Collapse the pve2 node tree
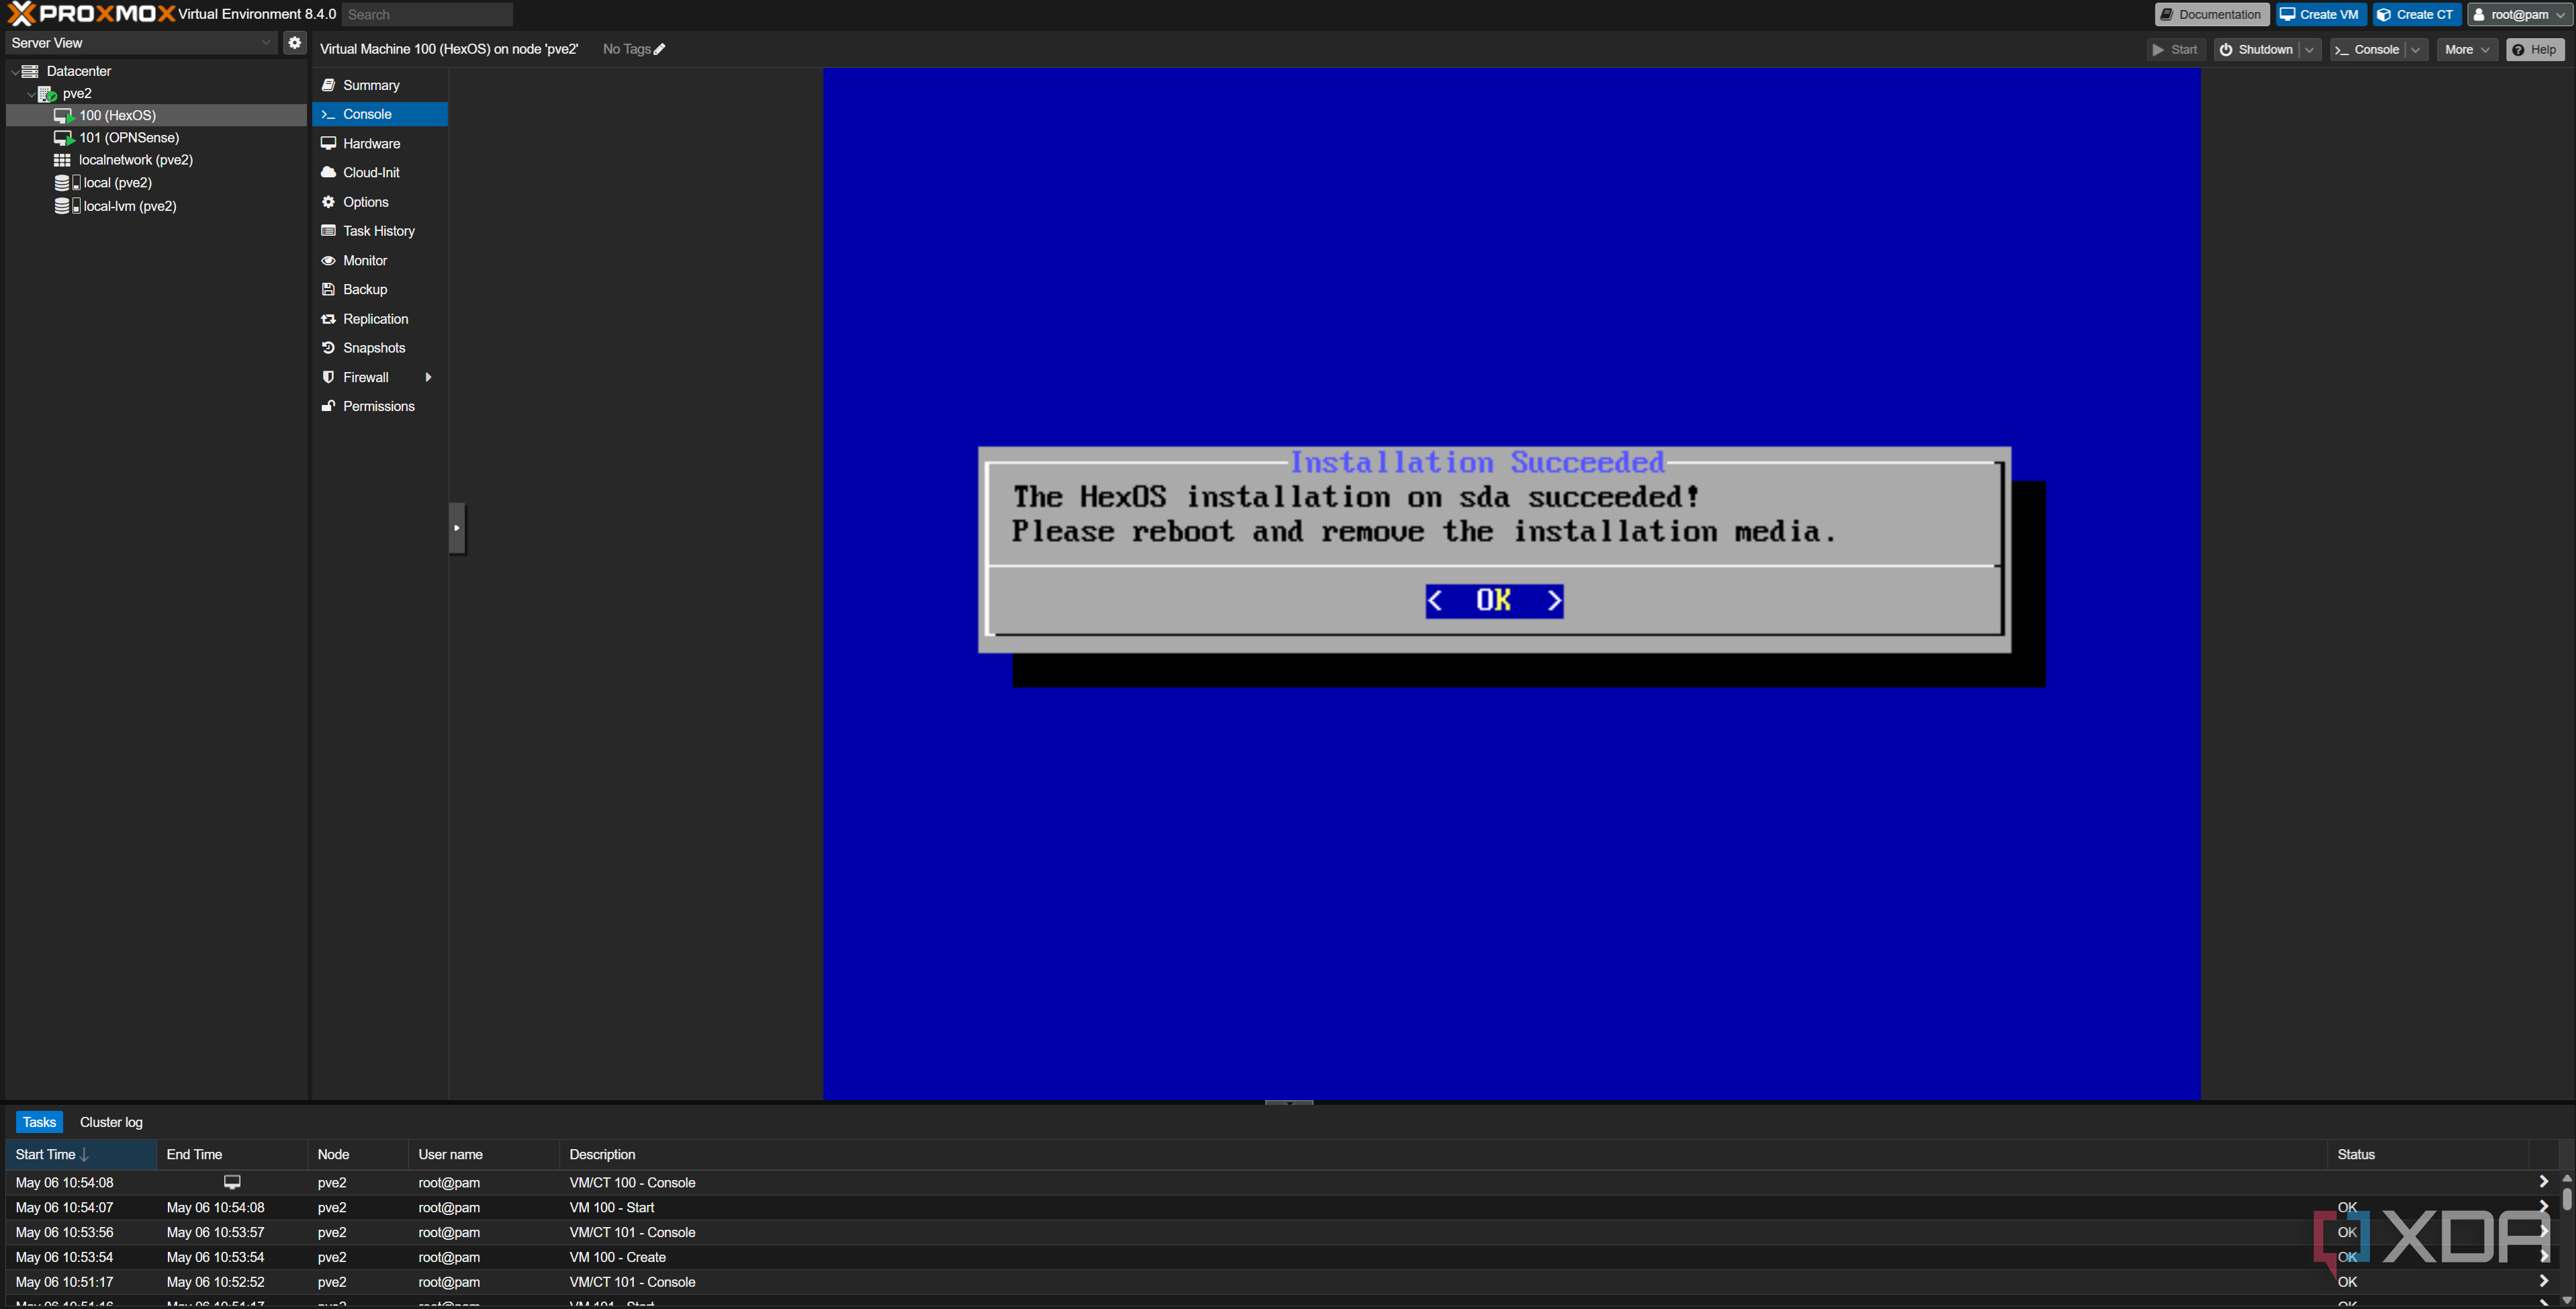This screenshot has height=1309, width=2576. coord(30,94)
